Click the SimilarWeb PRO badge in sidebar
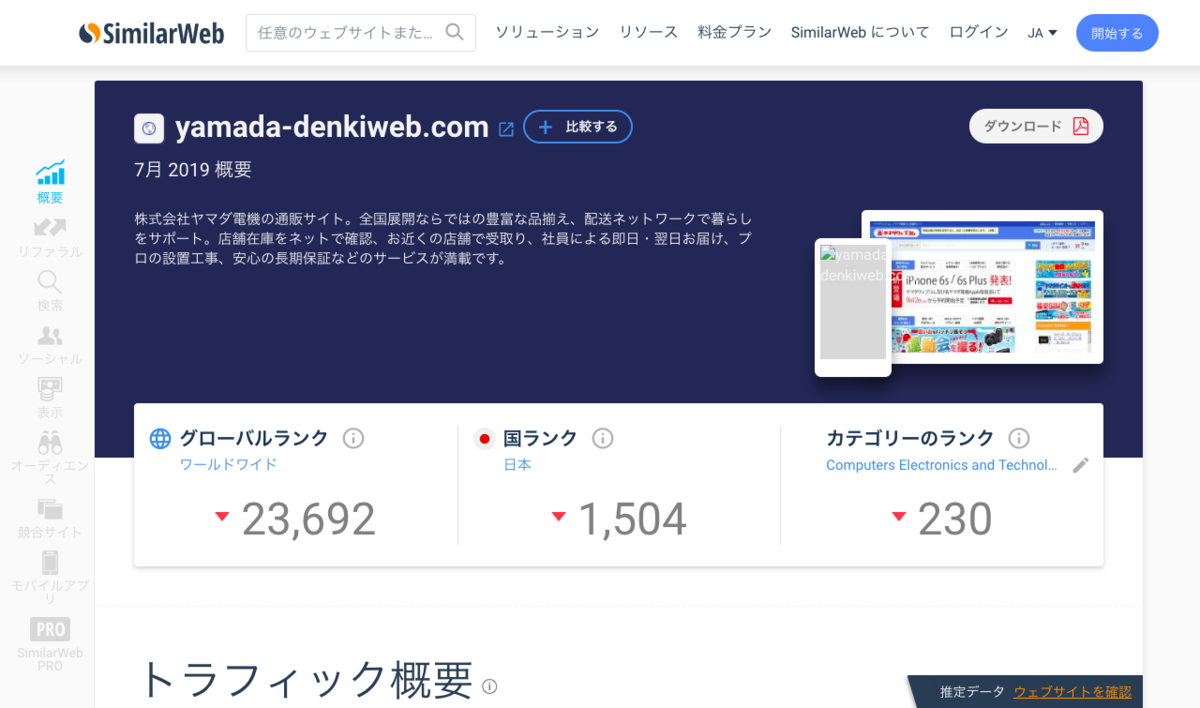 [x=48, y=633]
